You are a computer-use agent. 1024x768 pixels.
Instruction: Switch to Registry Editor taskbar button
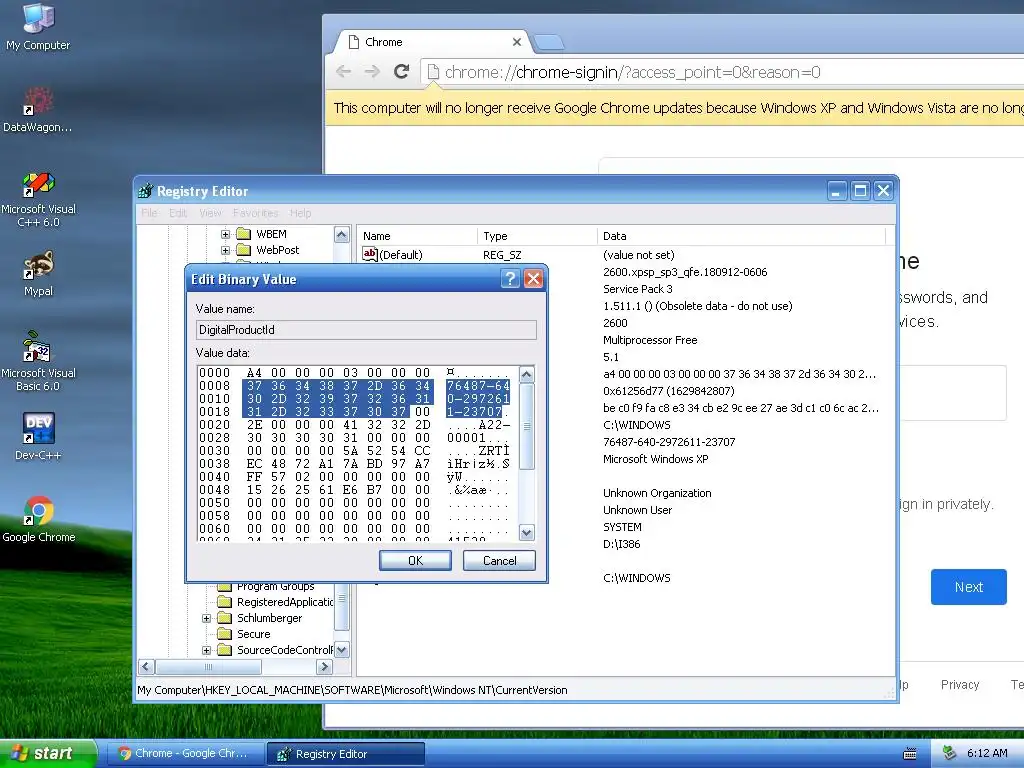click(x=346, y=753)
